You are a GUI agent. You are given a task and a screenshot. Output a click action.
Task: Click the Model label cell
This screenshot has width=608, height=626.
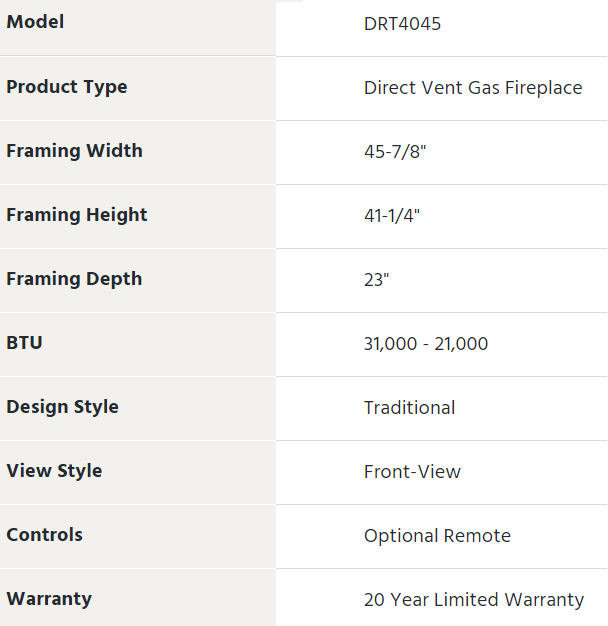(x=35, y=22)
